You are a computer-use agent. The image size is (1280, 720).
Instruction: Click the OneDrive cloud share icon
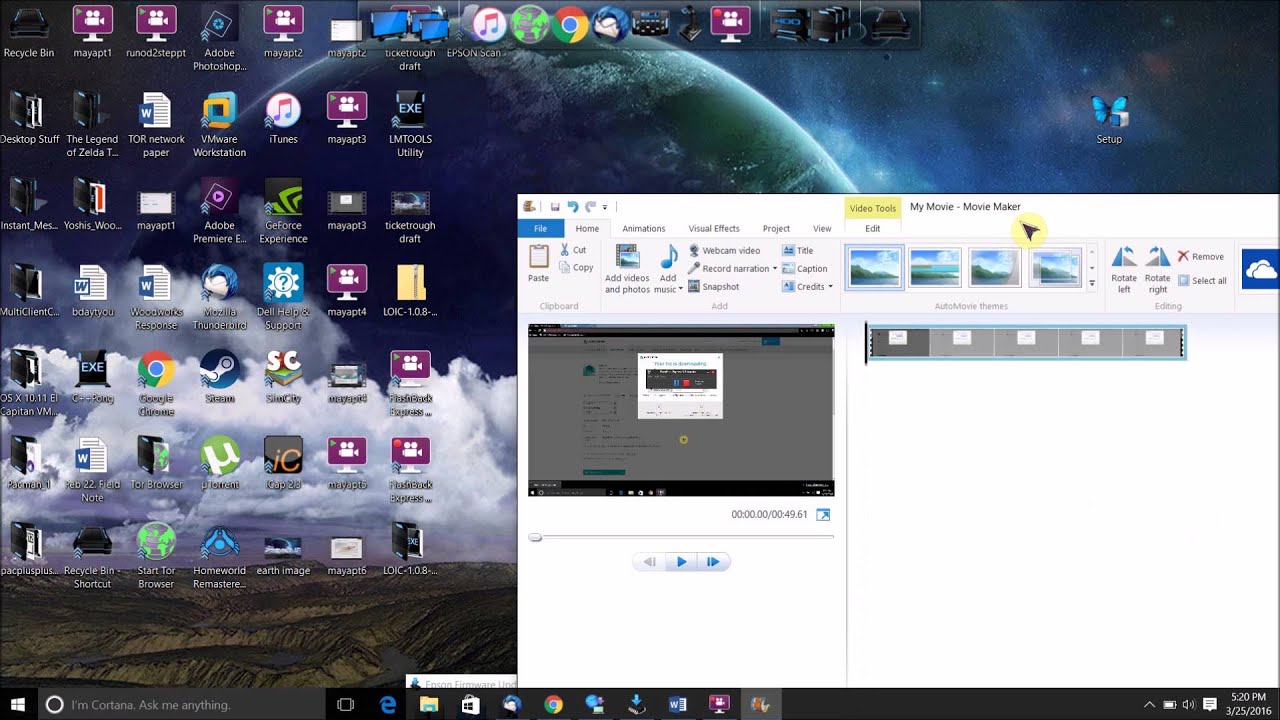click(1260, 269)
